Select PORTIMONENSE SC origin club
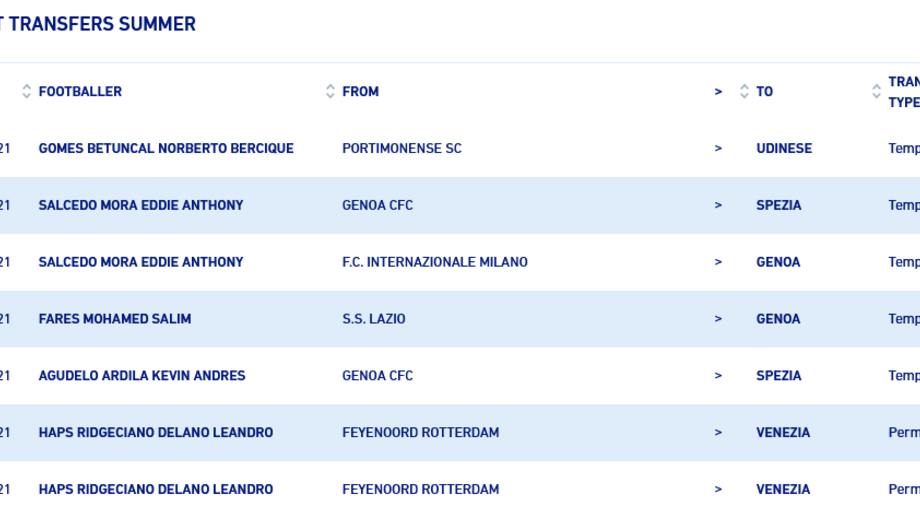Viewport: 920px width, 518px height. point(402,148)
